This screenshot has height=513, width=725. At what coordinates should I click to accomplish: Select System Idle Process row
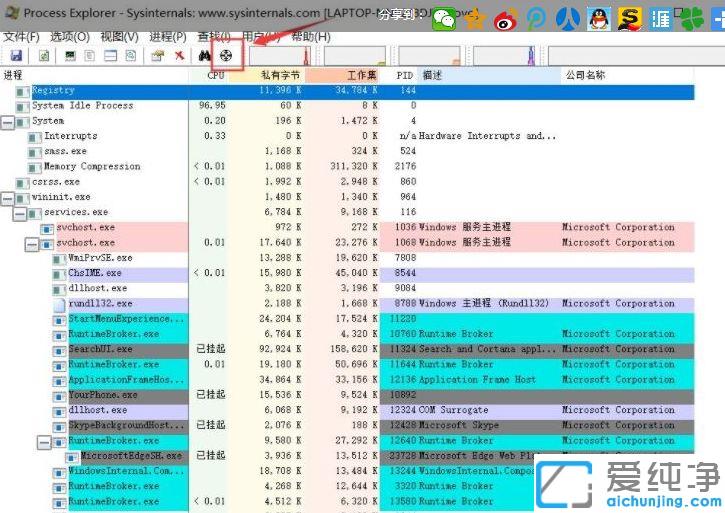(x=349, y=105)
